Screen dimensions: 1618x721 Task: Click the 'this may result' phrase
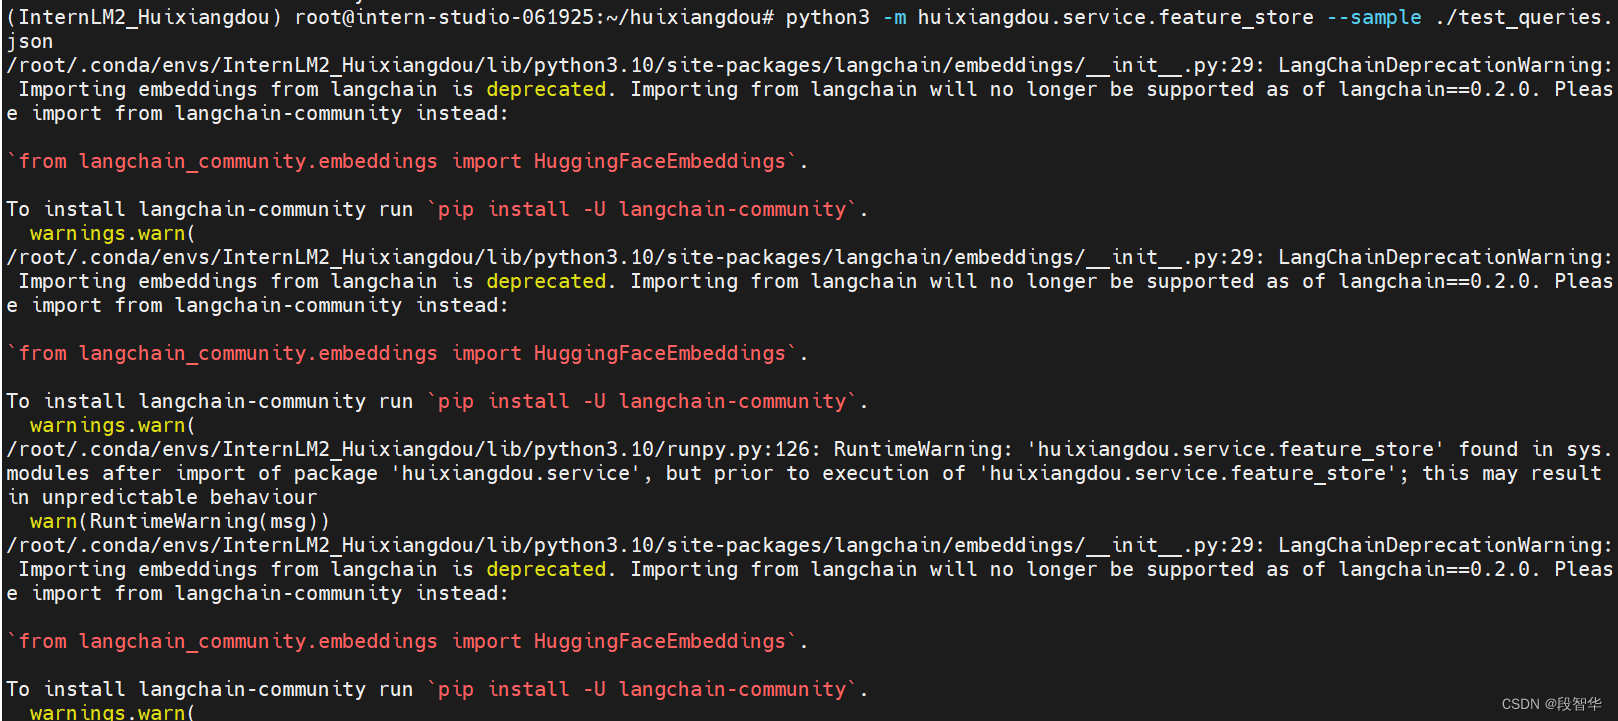(x=1510, y=473)
